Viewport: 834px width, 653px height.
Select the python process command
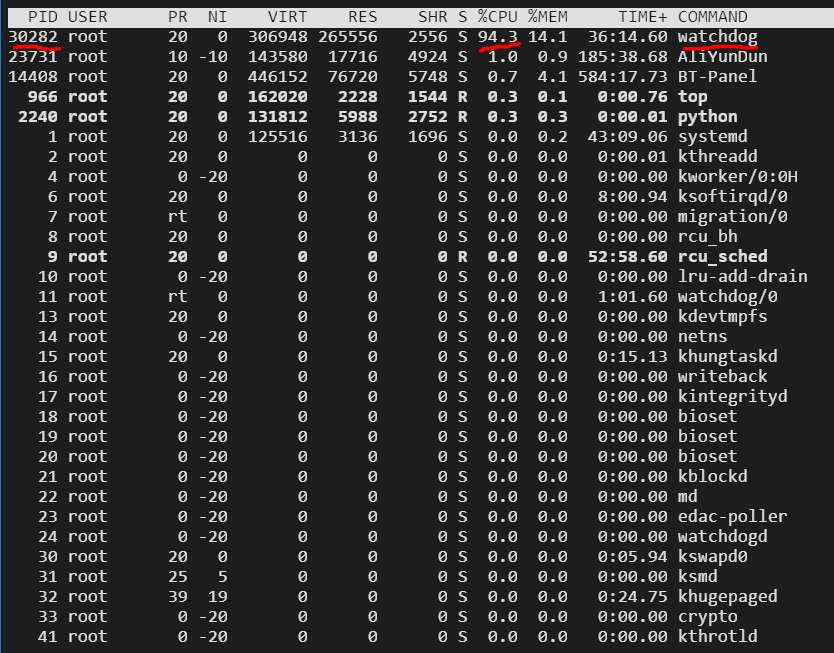click(707, 117)
